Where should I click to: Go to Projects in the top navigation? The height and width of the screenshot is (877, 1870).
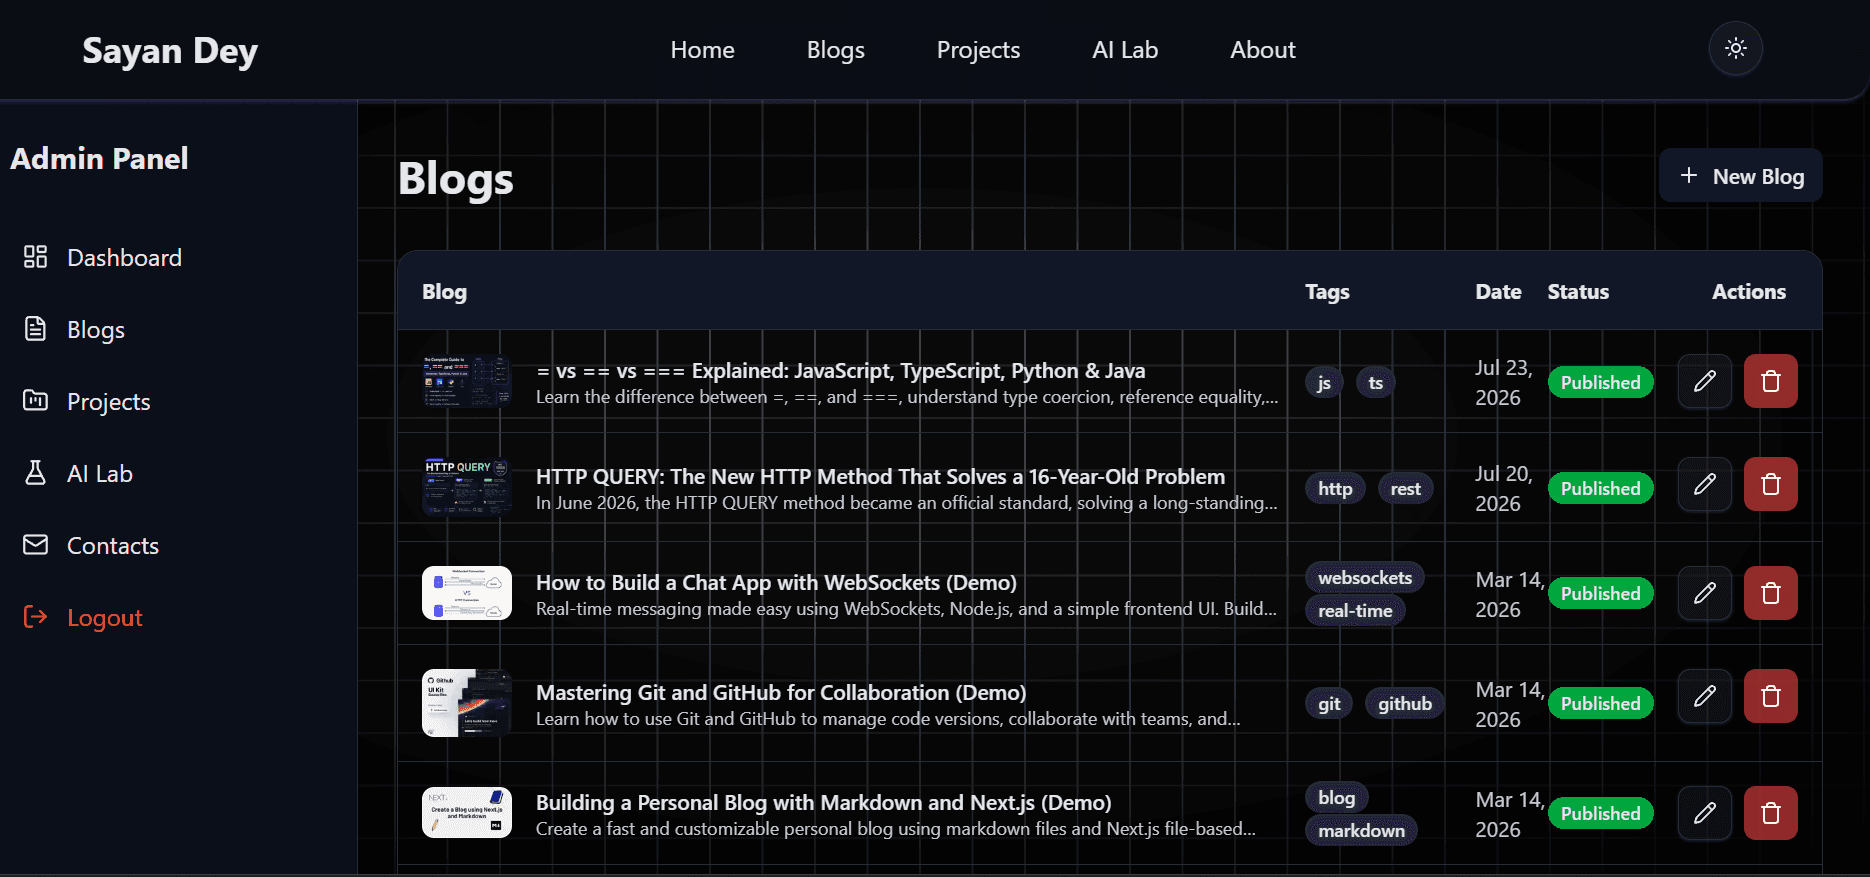click(978, 50)
